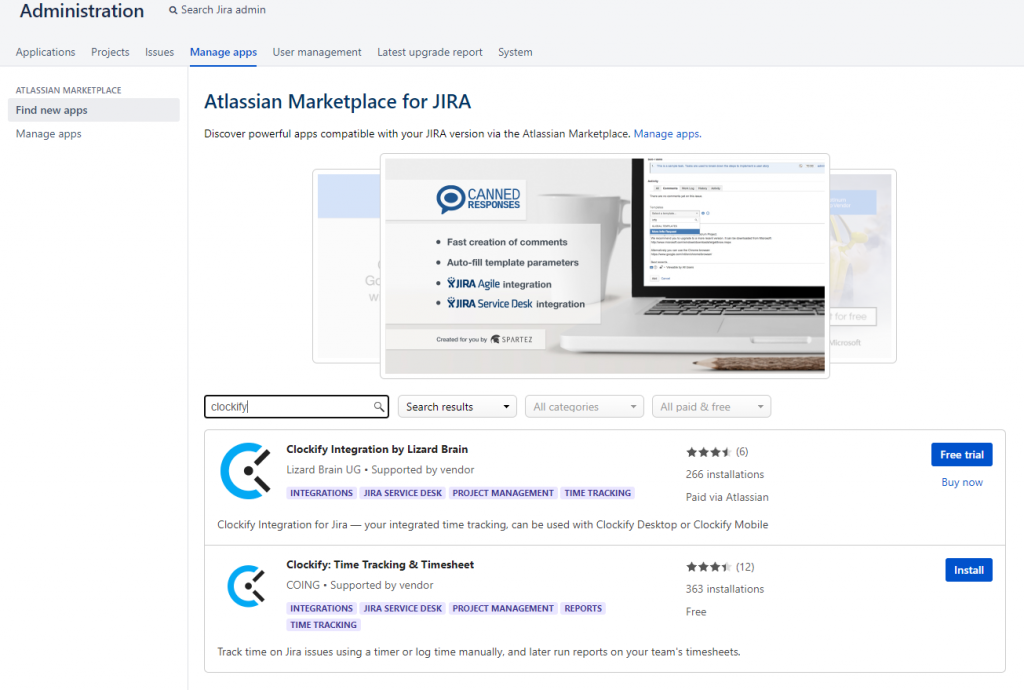
Task: Click the Clockify Integration by Lizard Brain app icon
Action: pos(246,470)
